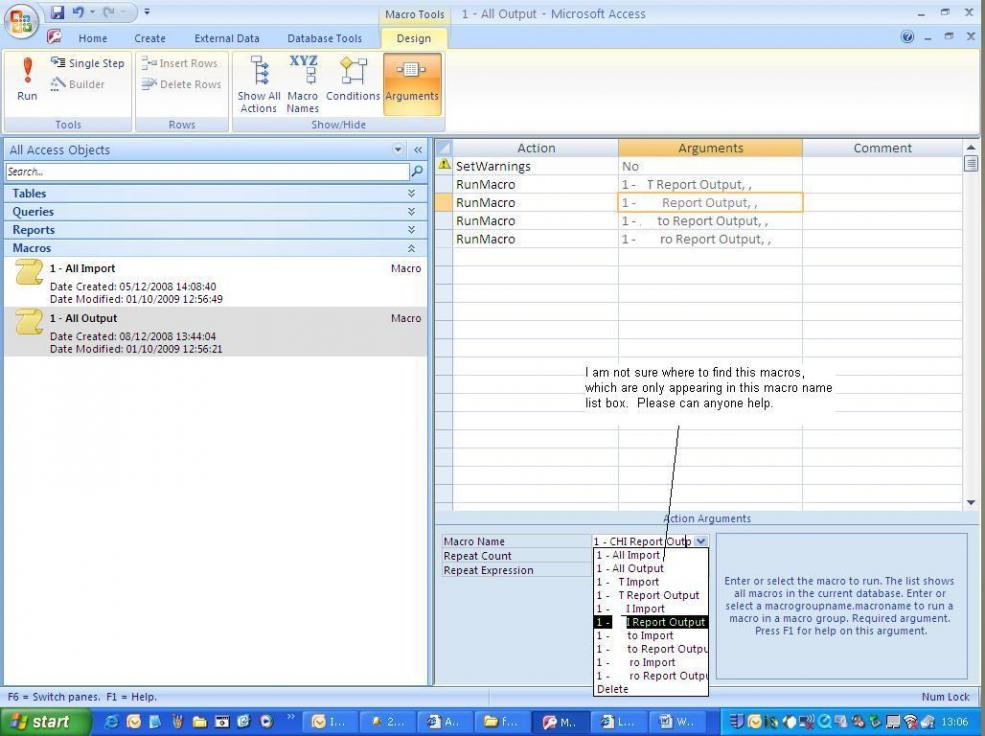The image size is (985, 736).
Task: Click the Run macro icon
Action: (27, 78)
